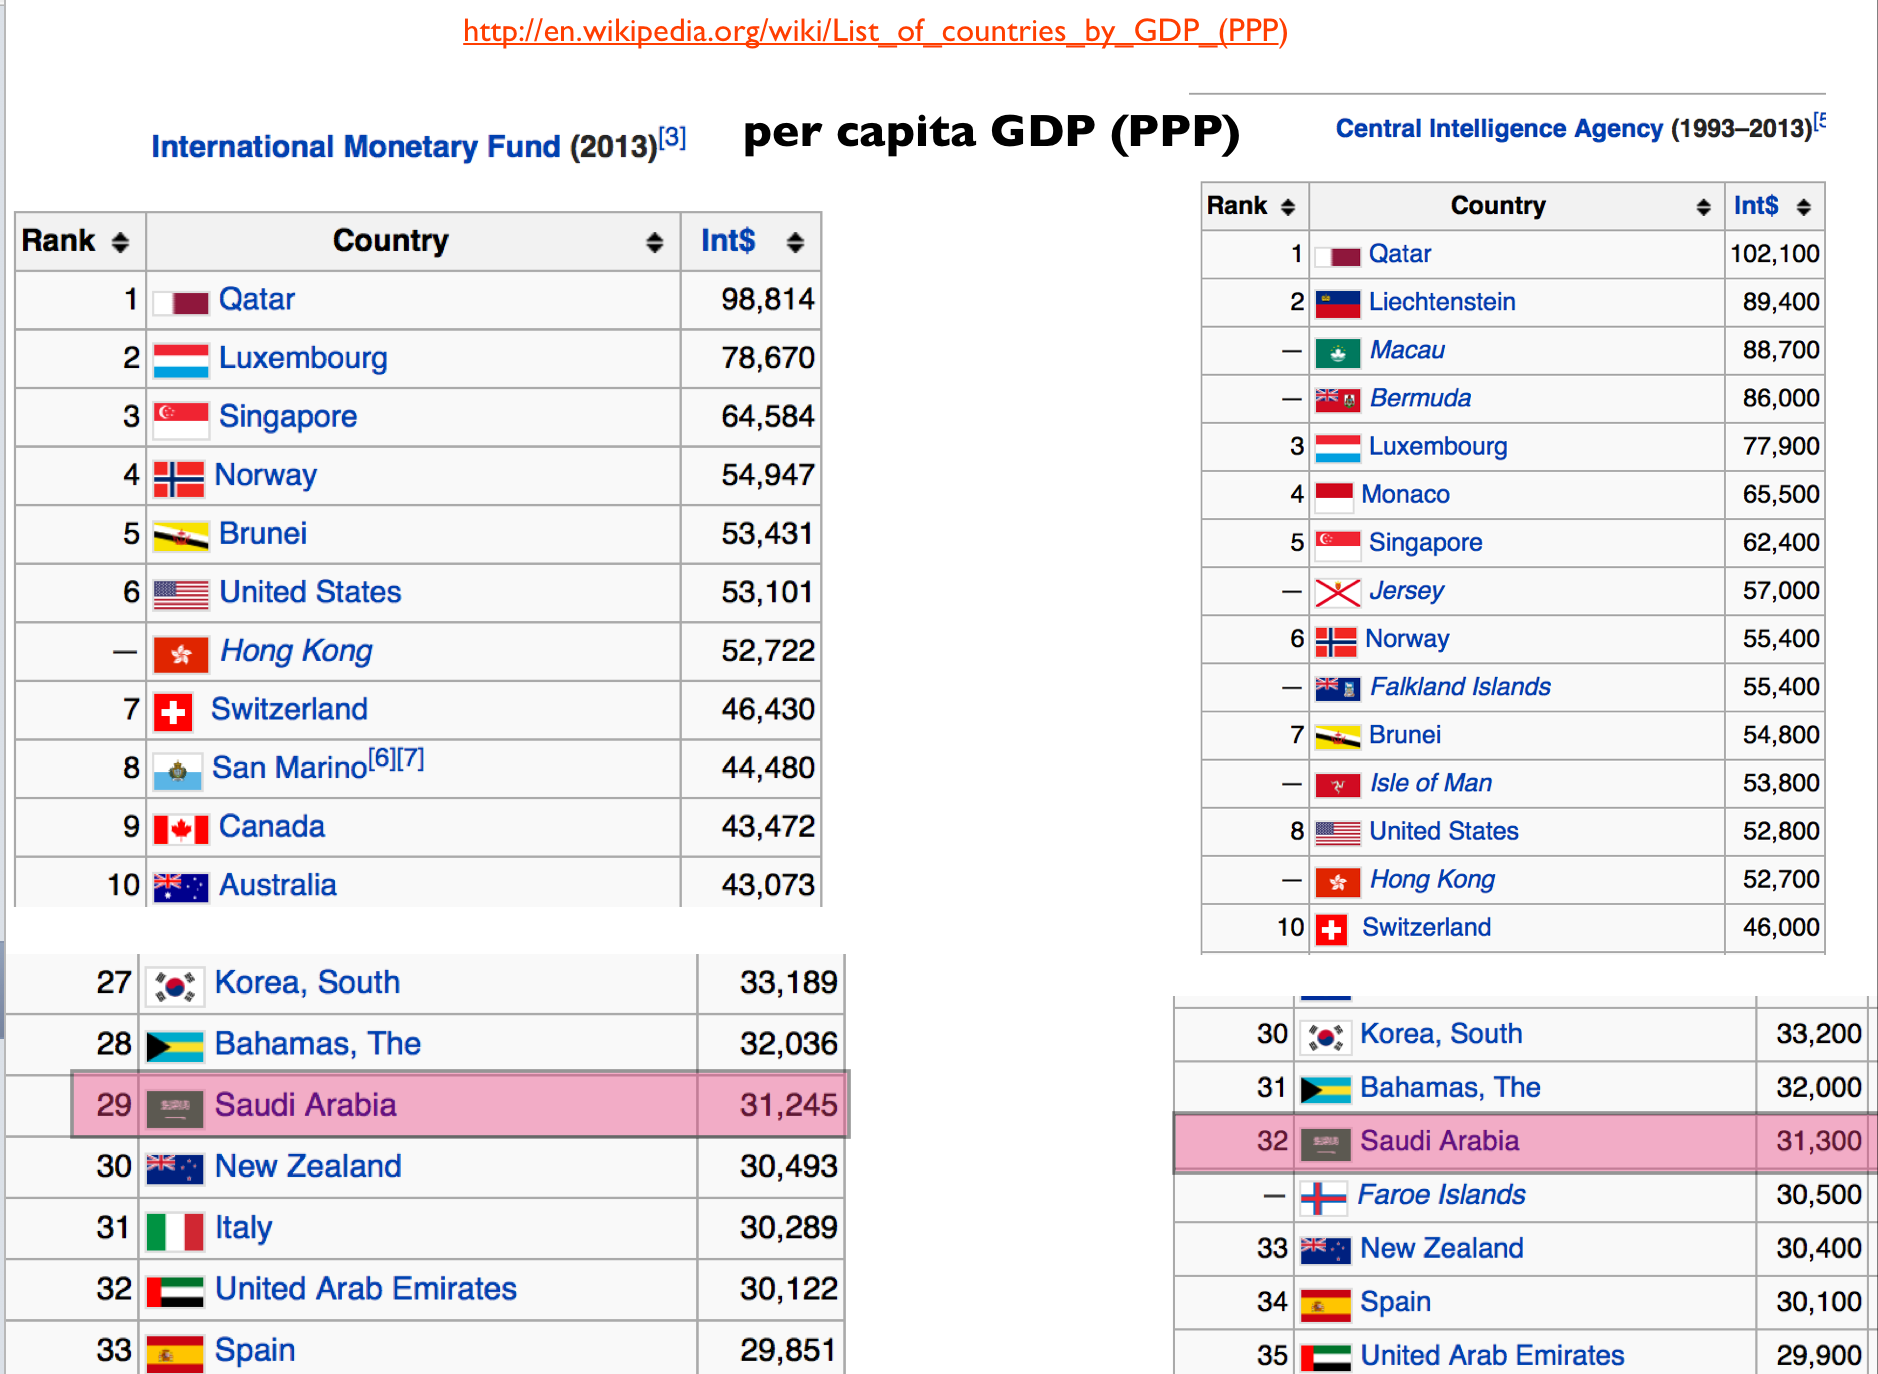The height and width of the screenshot is (1374, 1878).
Task: Open Luxembourg link in IMF table
Action: (303, 358)
